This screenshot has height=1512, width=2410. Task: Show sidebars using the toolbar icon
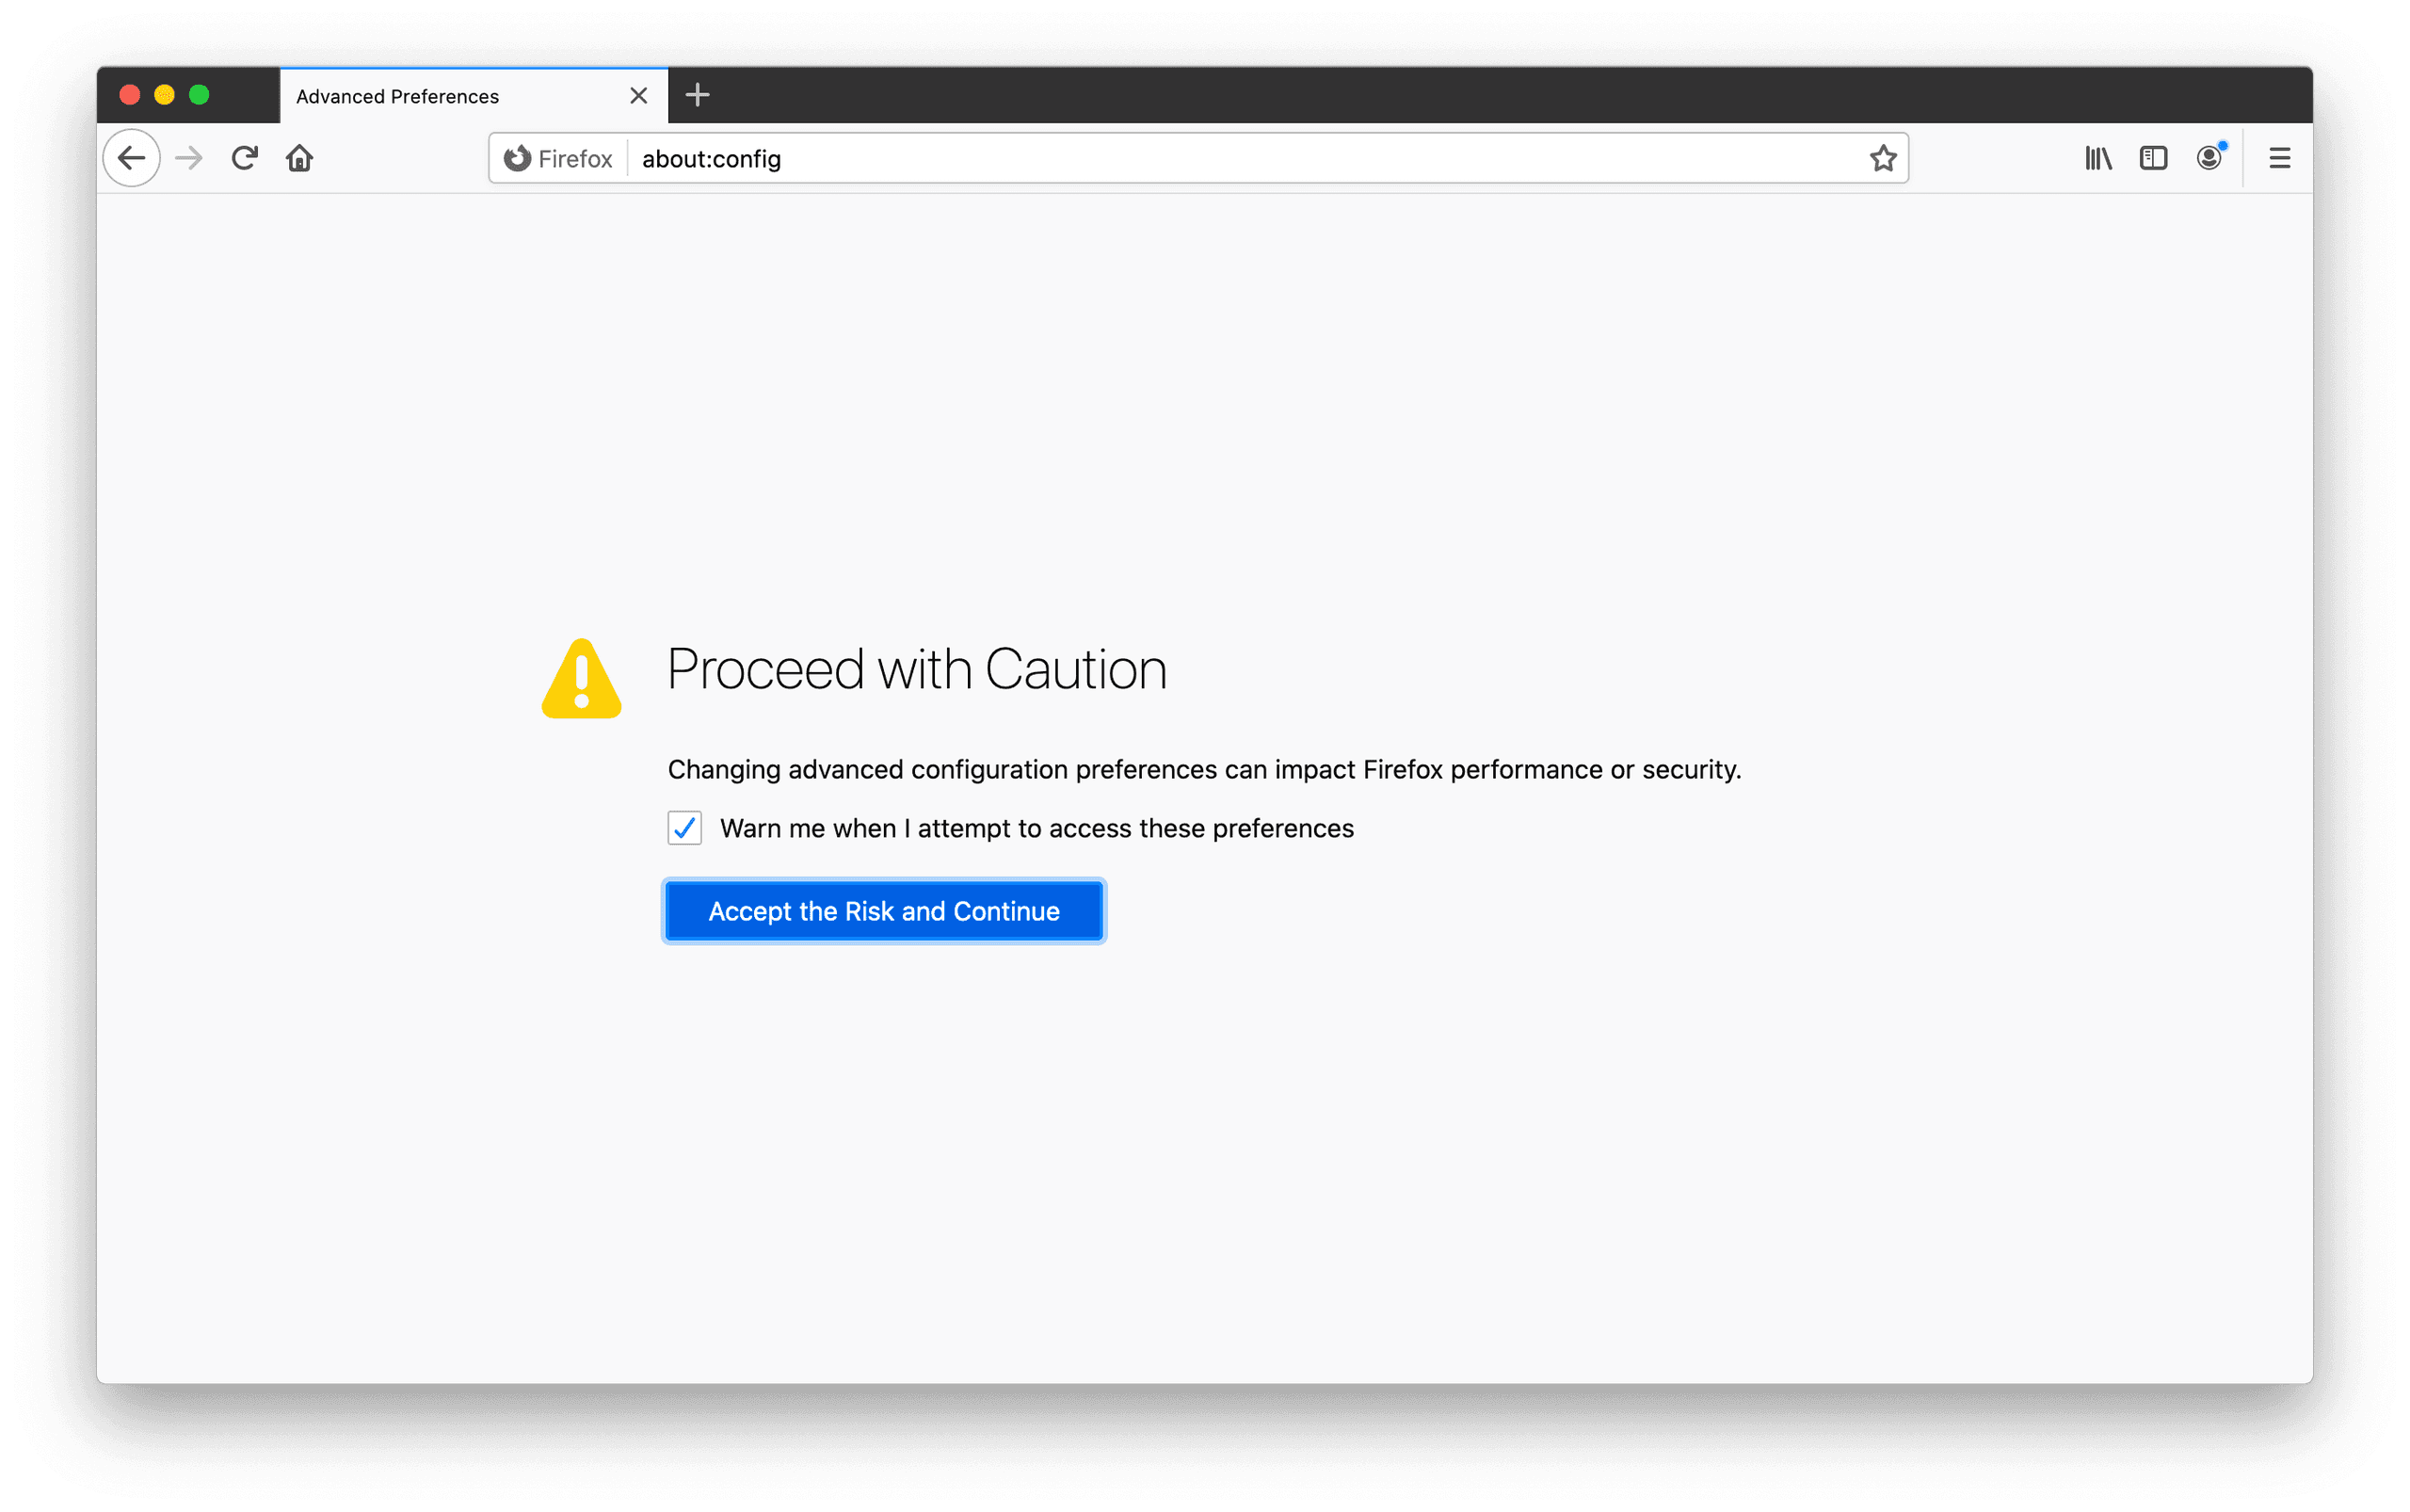point(2153,158)
